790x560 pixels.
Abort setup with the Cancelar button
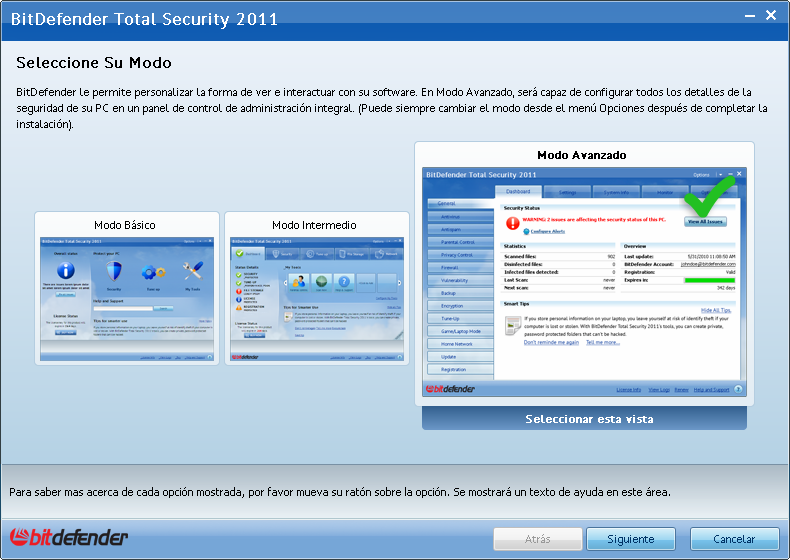tap(734, 539)
